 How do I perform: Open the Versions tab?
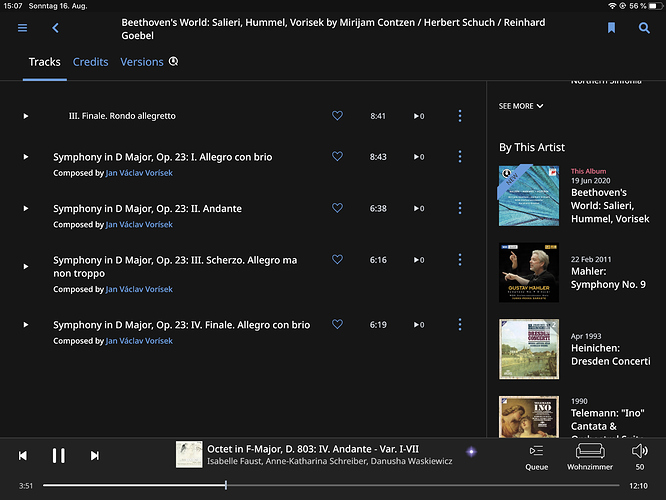click(142, 62)
